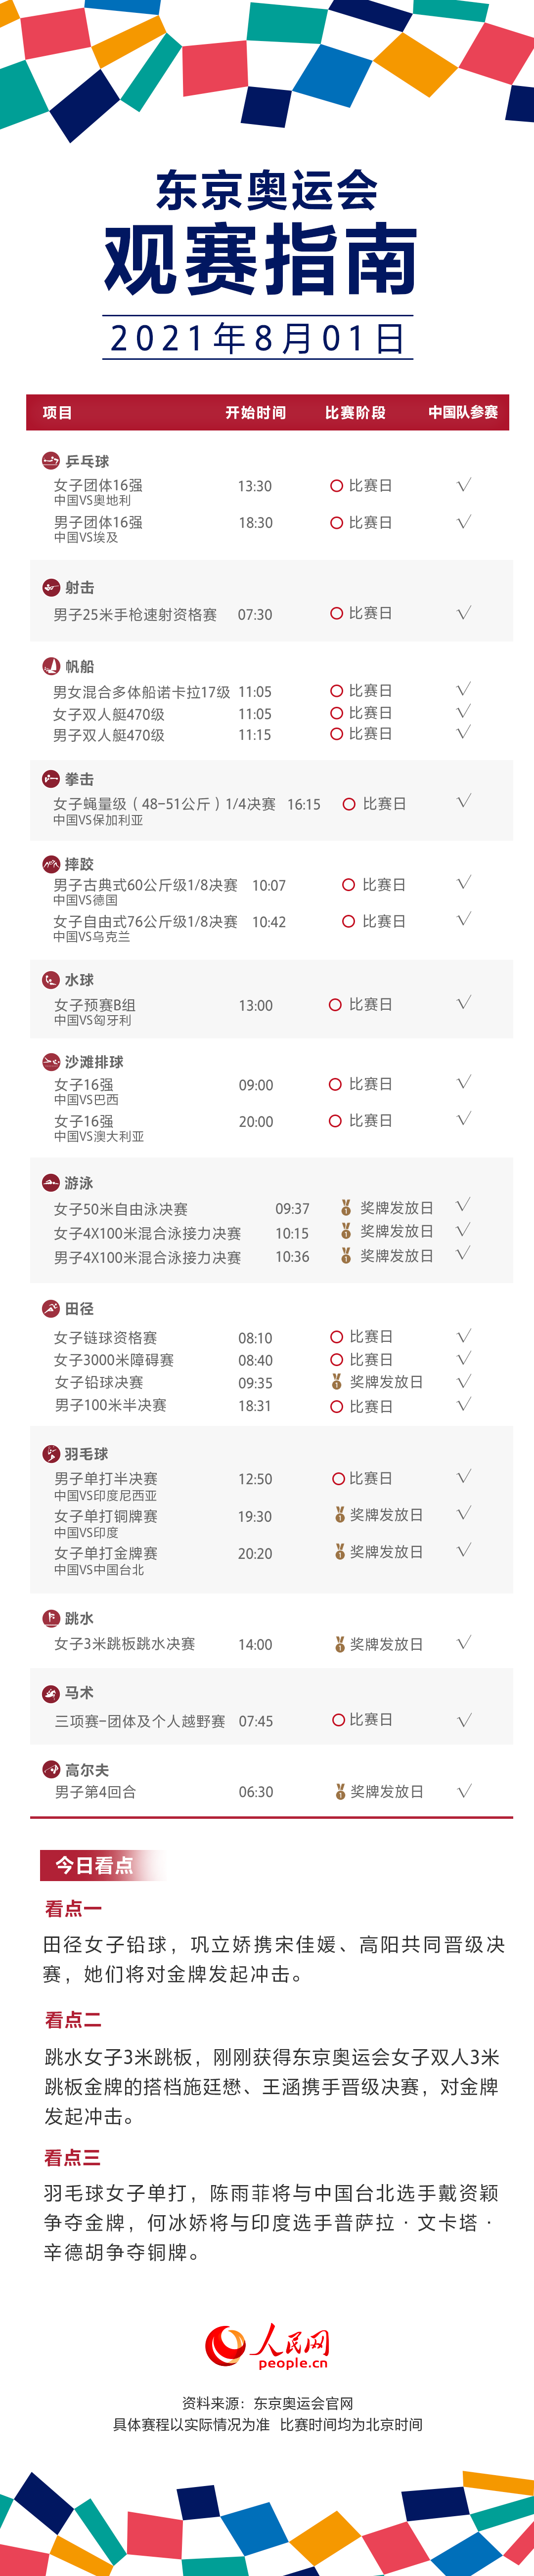Click the badminton (羽毛球) sport icon
Image resolution: width=534 pixels, height=2576 pixels.
pos(51,1453)
